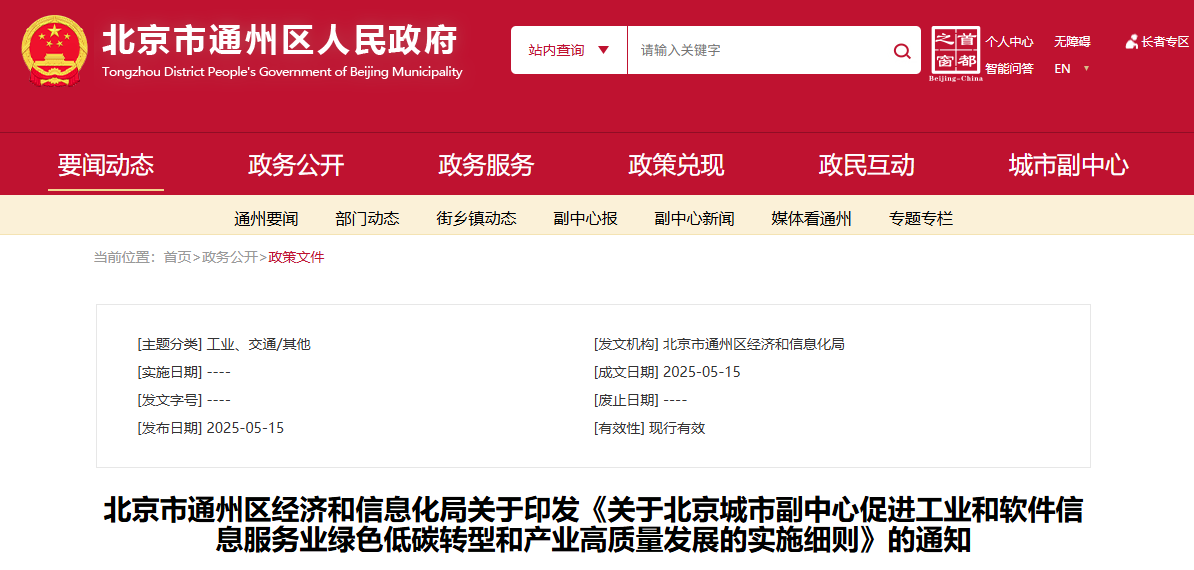This screenshot has height=570, width=1194.
Task: Click the national emblem logo
Action: tap(53, 50)
